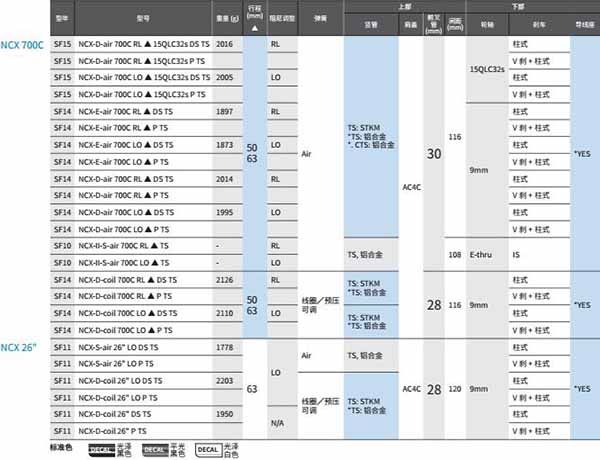
Task: Click the weight value "1897"
Action: [x=224, y=112]
